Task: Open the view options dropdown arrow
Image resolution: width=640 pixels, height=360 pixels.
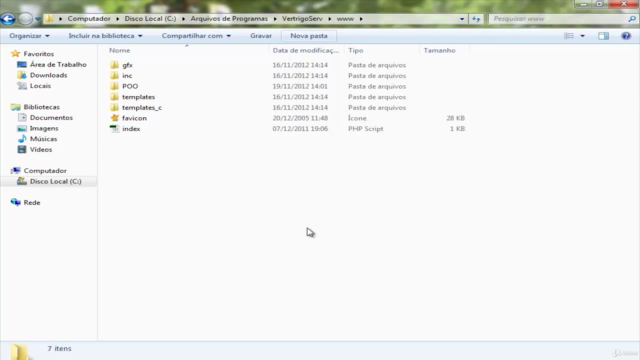Action: coord(582,36)
